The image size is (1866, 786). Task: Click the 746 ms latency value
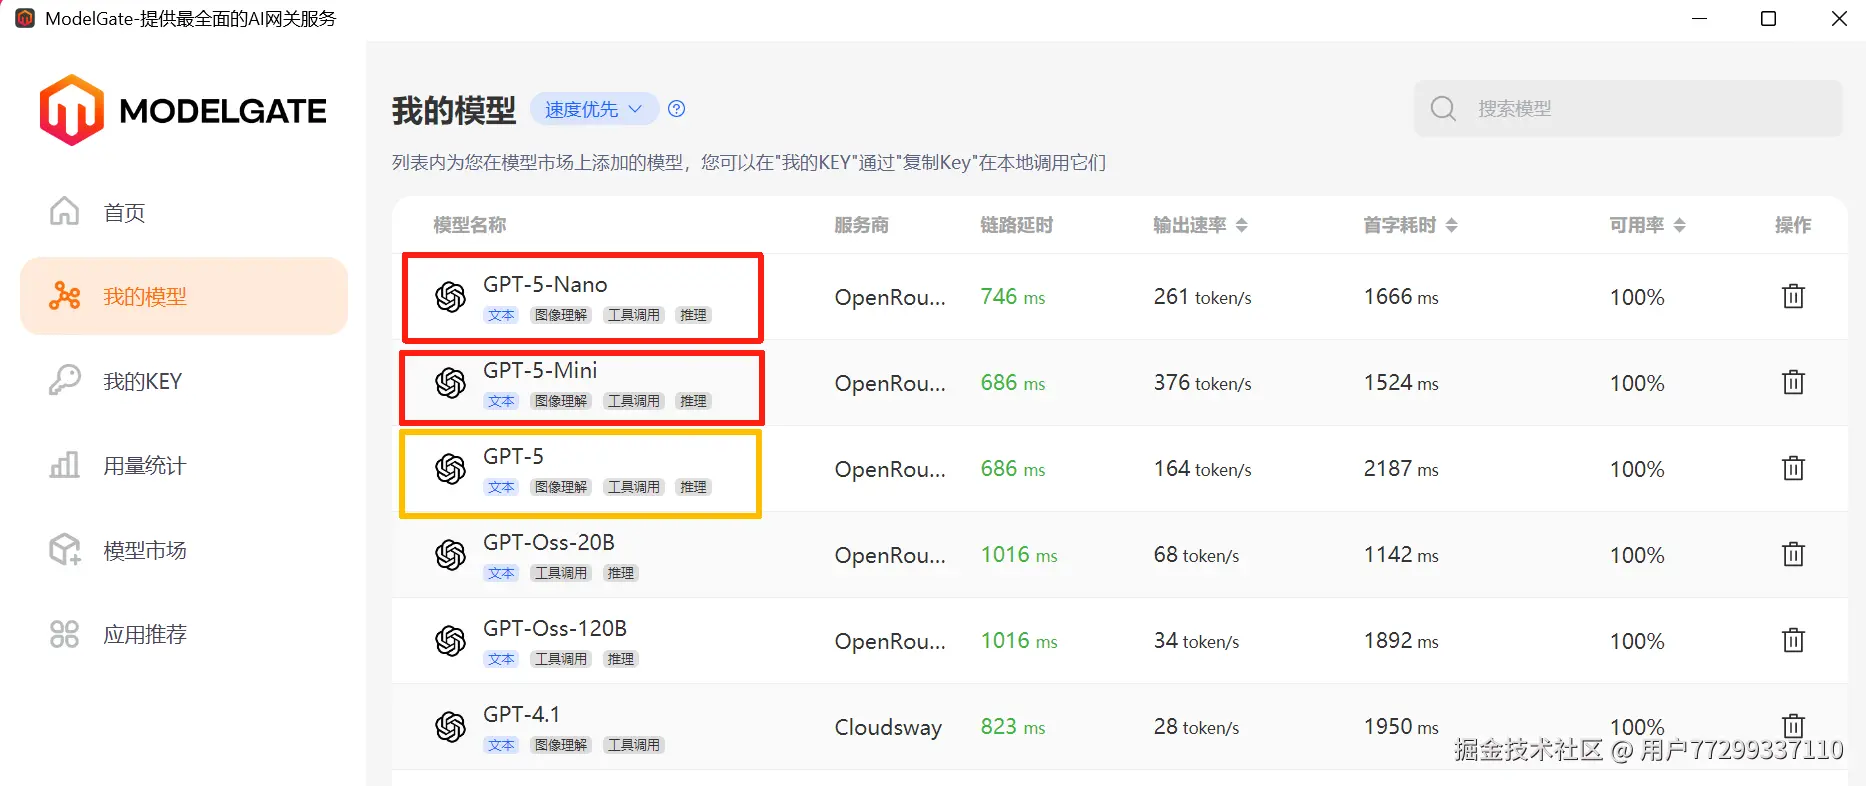click(x=1013, y=297)
